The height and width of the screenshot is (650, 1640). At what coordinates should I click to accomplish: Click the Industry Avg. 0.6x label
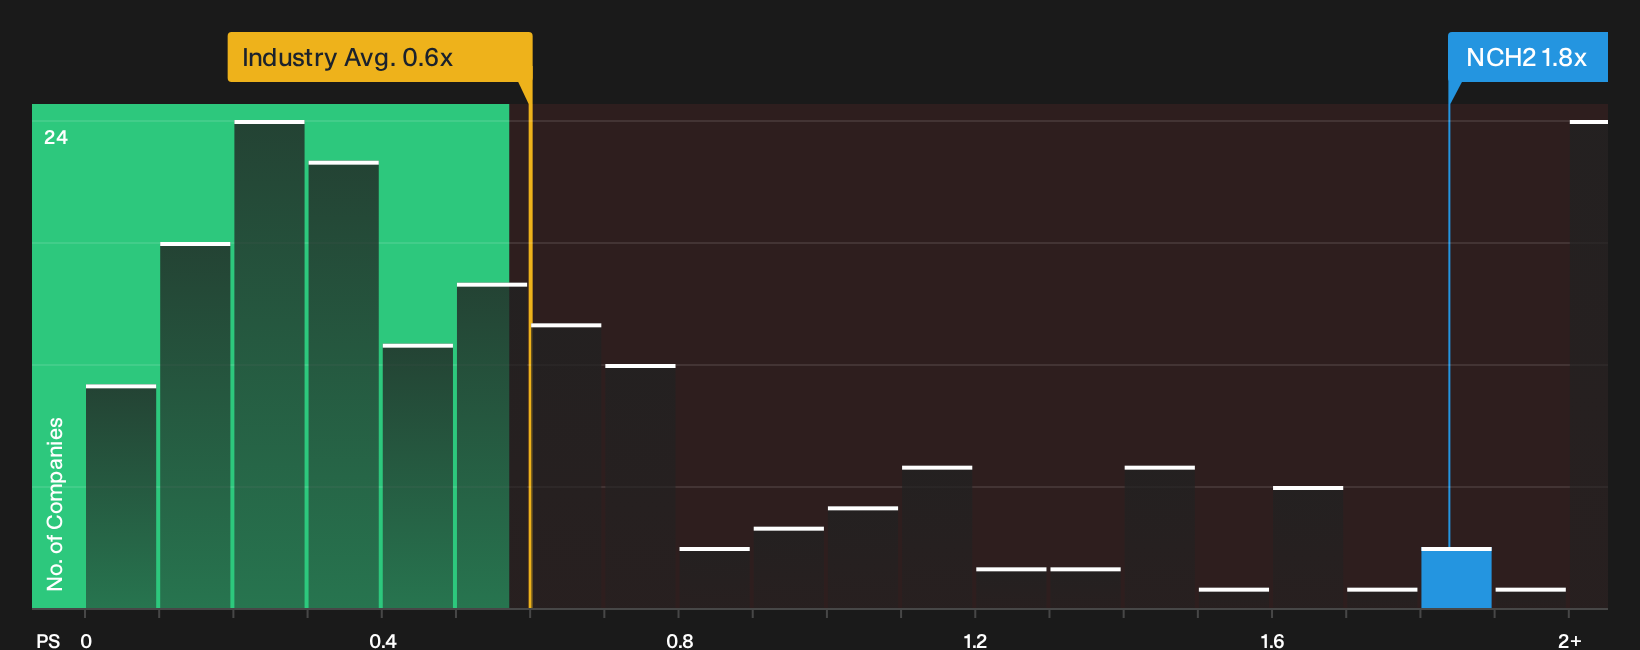[380, 57]
